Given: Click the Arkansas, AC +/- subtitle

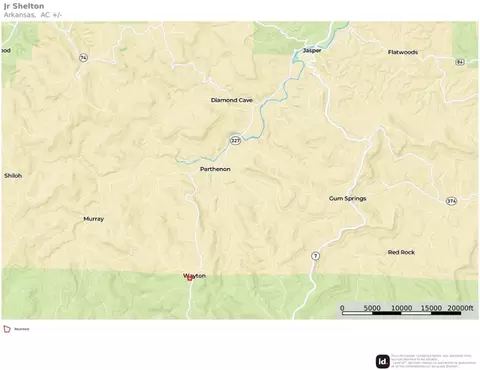Looking at the screenshot, I should 33,15.
